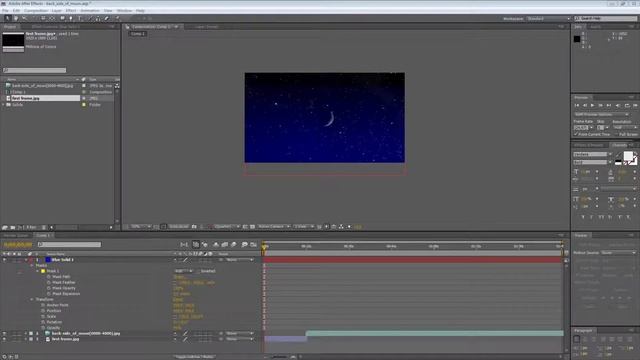The image size is (640, 360).
Task: Toggle audio mute in Preview panel
Action: point(618,106)
